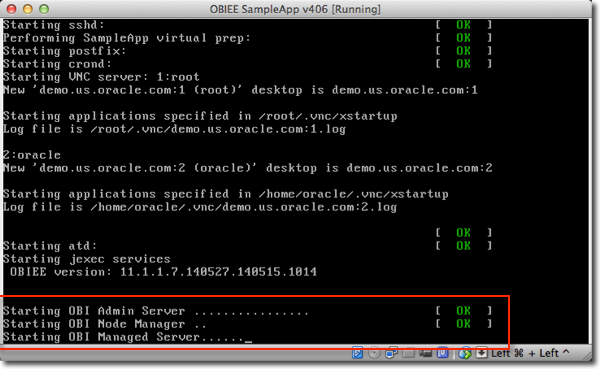
Task: Zoom the VM window with green button
Action: coord(44,8)
